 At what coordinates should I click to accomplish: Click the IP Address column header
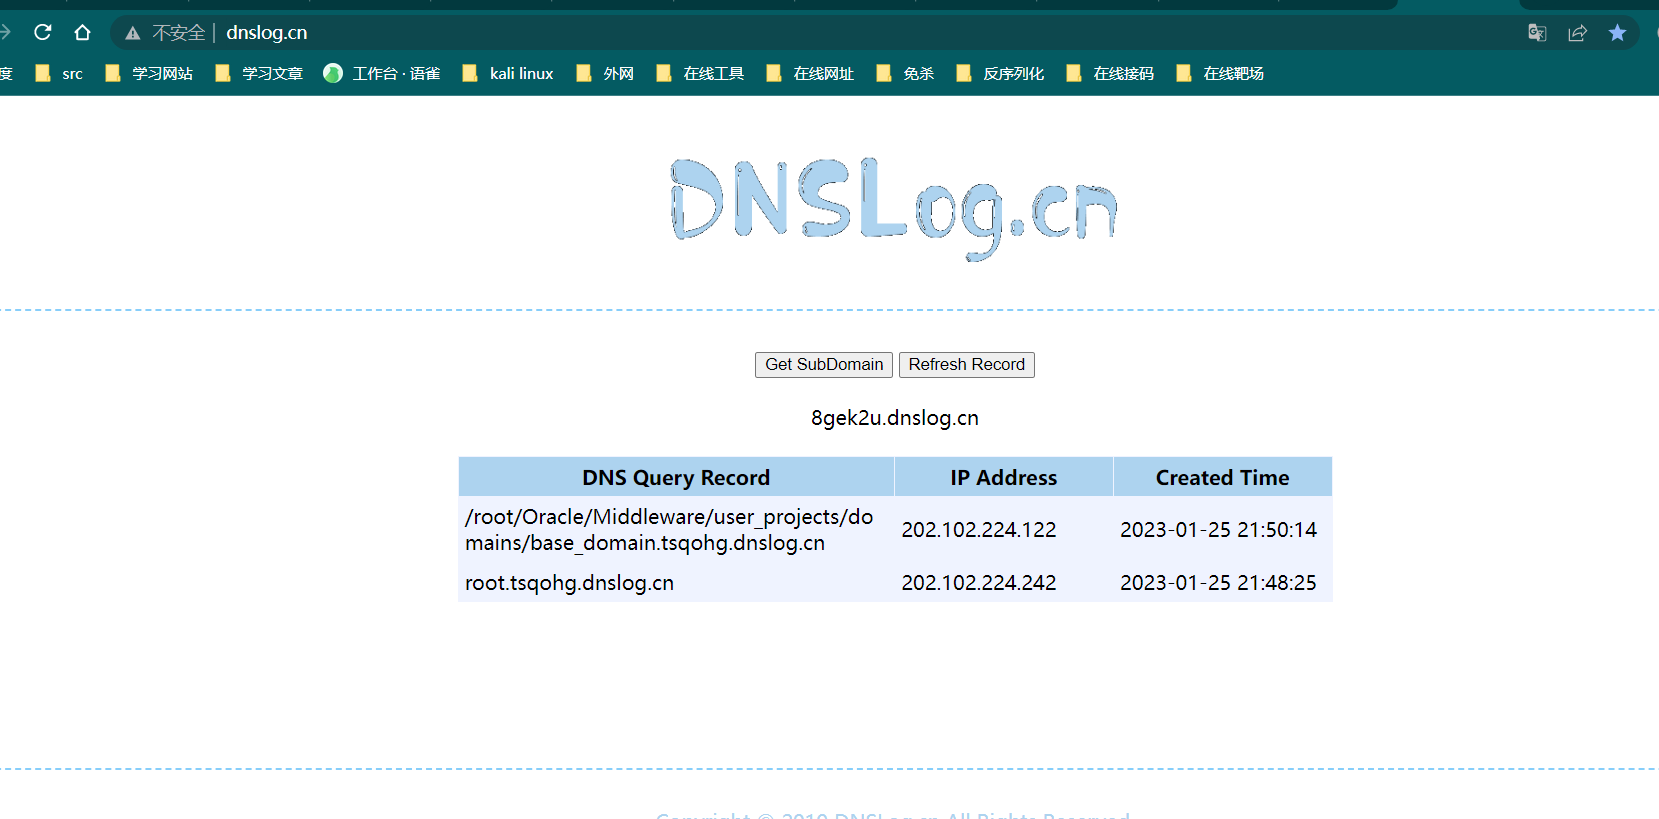1004,478
